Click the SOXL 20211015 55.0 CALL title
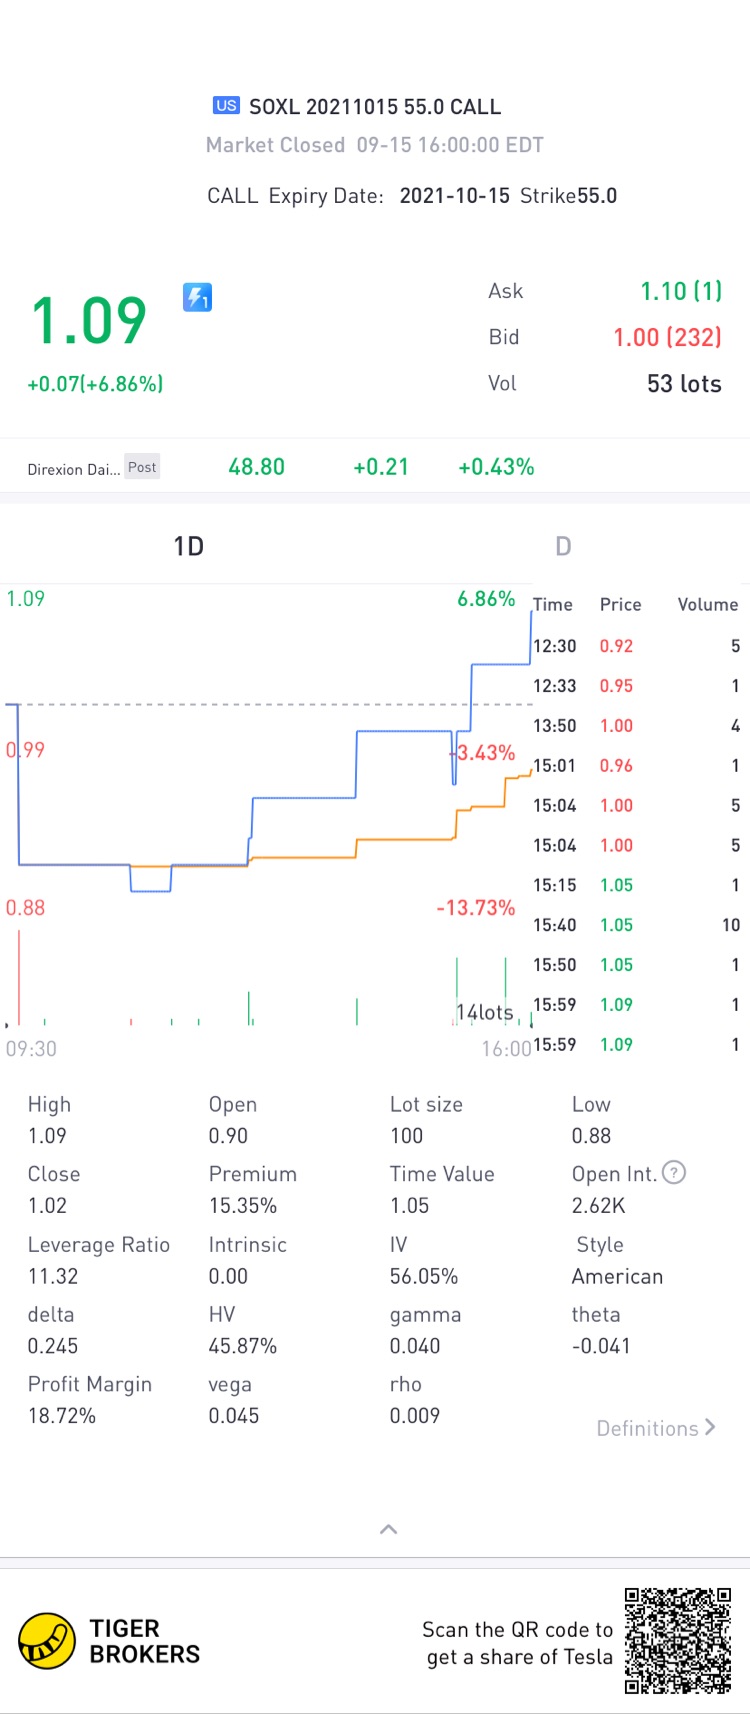The image size is (750, 1714). 374,107
